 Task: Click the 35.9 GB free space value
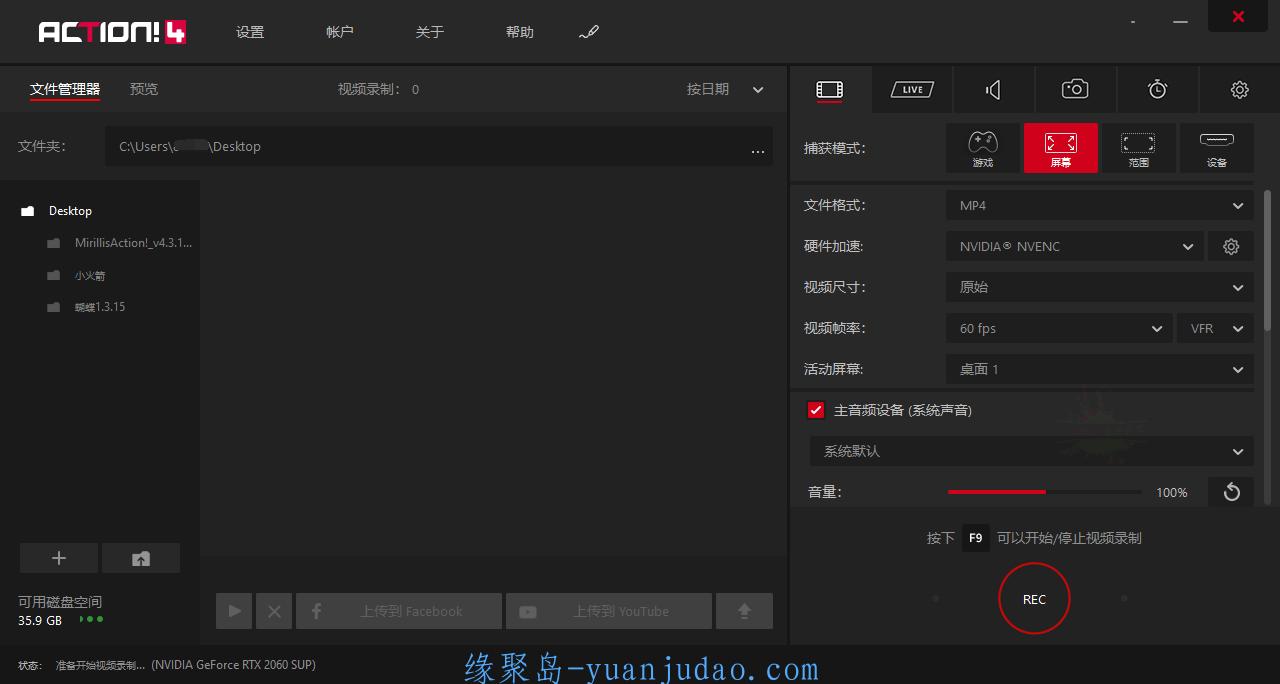[x=40, y=620]
